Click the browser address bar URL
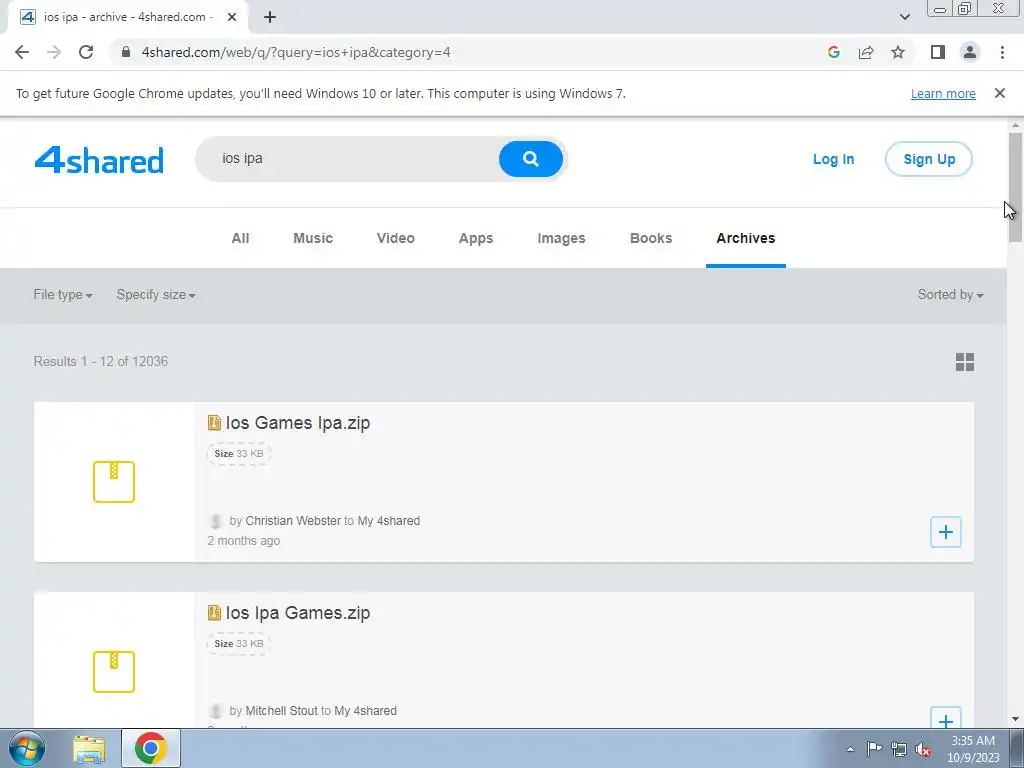This screenshot has width=1024, height=768. coord(296,52)
